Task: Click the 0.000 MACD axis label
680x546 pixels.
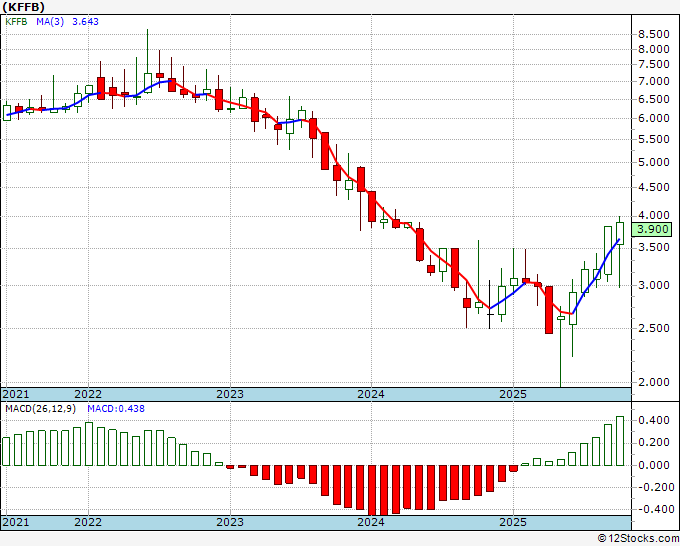Action: point(654,465)
